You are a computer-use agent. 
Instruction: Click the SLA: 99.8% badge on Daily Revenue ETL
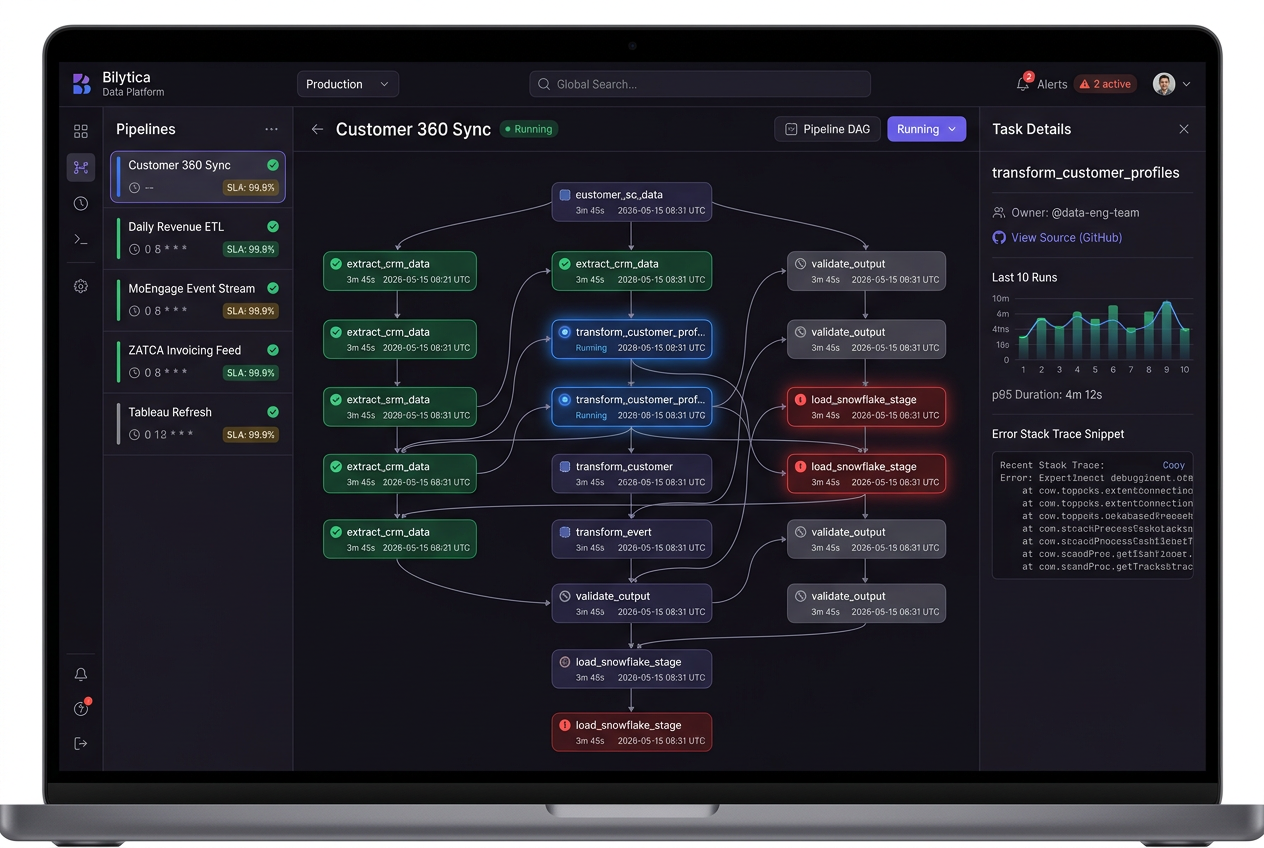click(250, 250)
